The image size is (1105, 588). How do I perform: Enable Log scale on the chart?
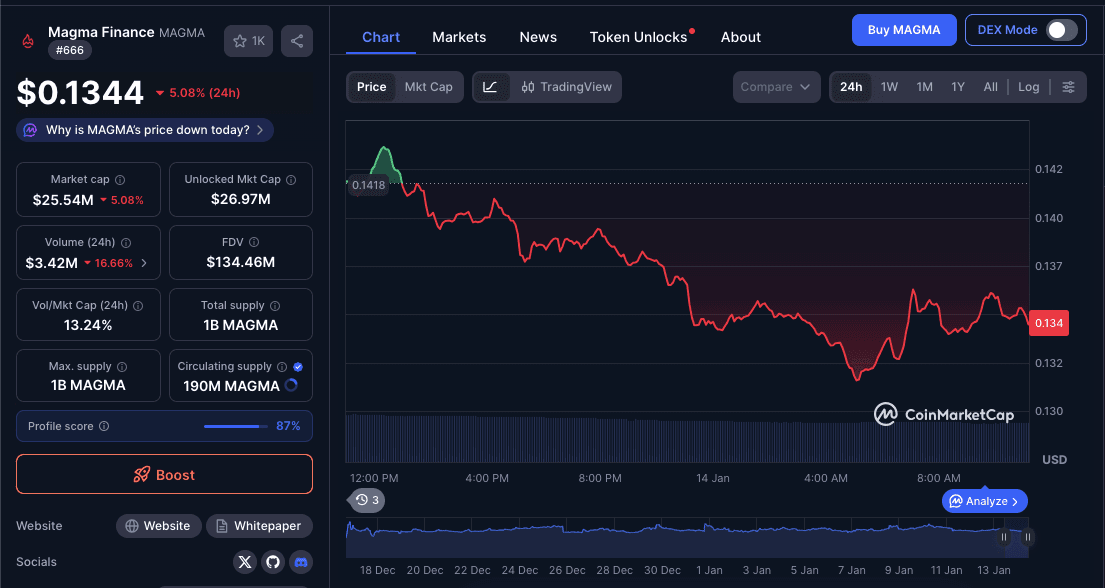pos(1028,87)
